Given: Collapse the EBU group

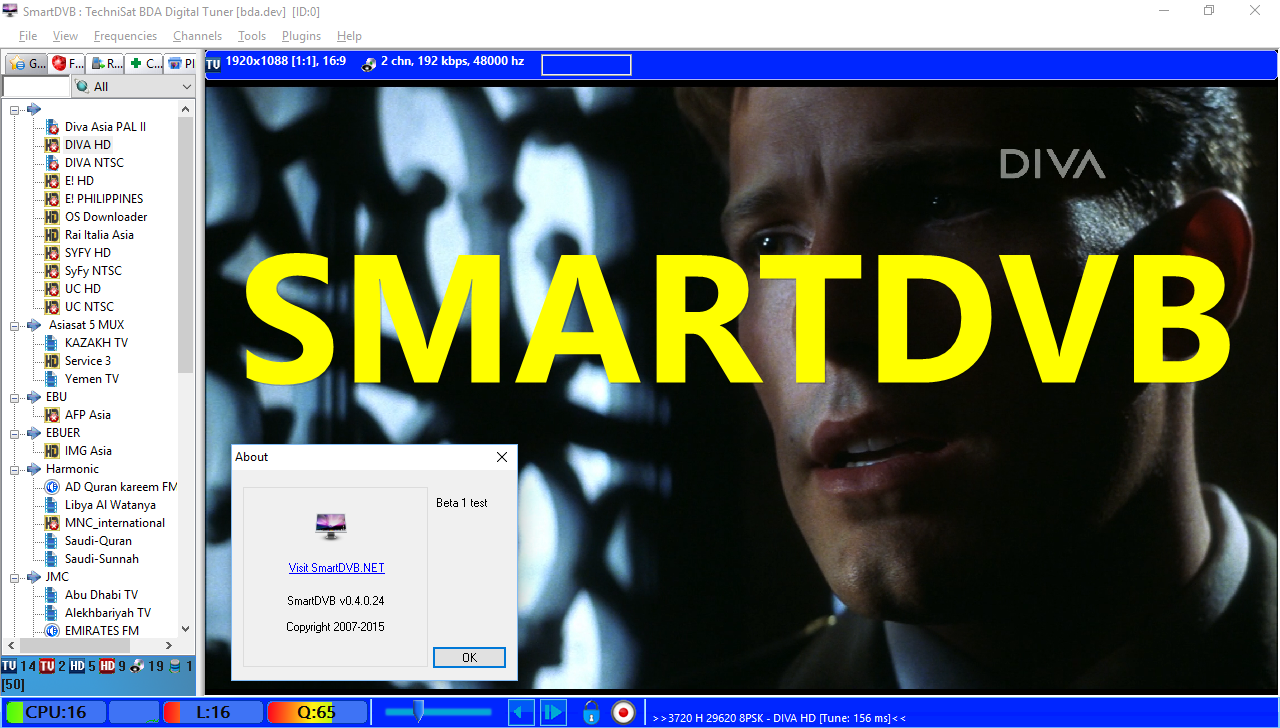Looking at the screenshot, I should click(x=15, y=397).
